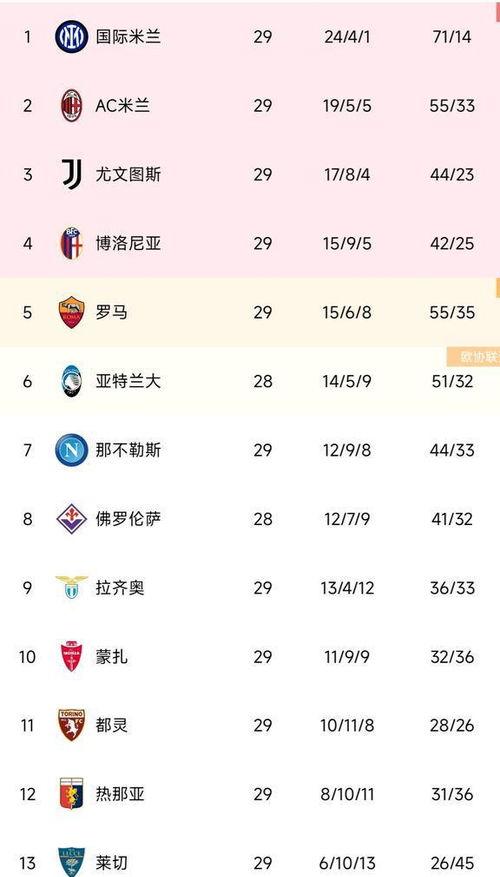Viewport: 500px width, 877px height.
Task: Open the 国际米兰 team name link
Action: click(x=128, y=37)
